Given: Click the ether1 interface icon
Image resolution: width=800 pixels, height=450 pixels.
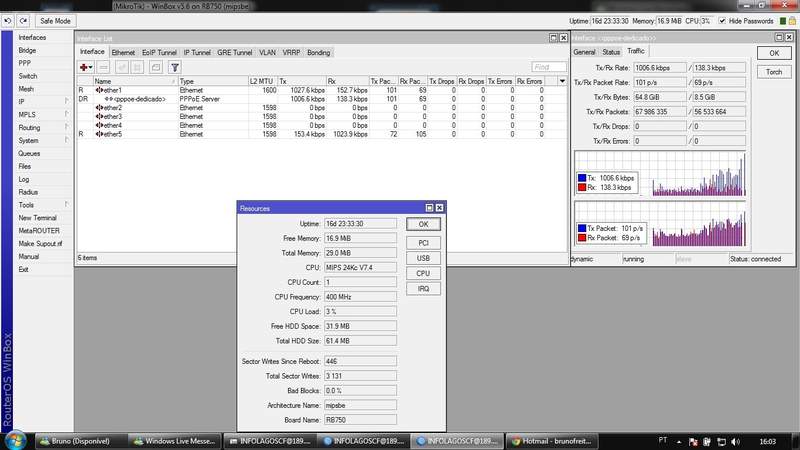Looking at the screenshot, I should [99, 90].
